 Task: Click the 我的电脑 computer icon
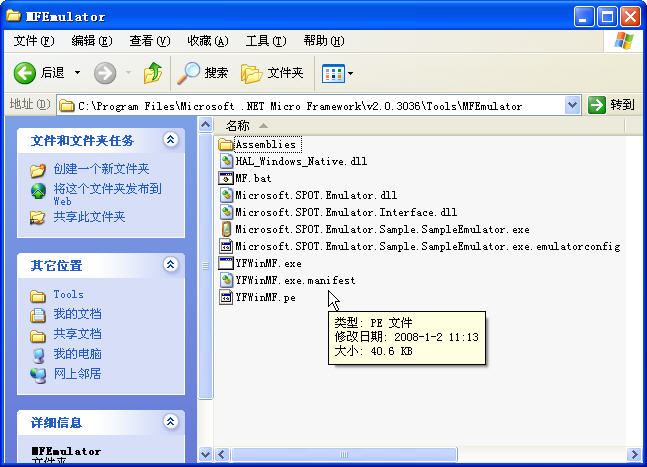[x=38, y=355]
